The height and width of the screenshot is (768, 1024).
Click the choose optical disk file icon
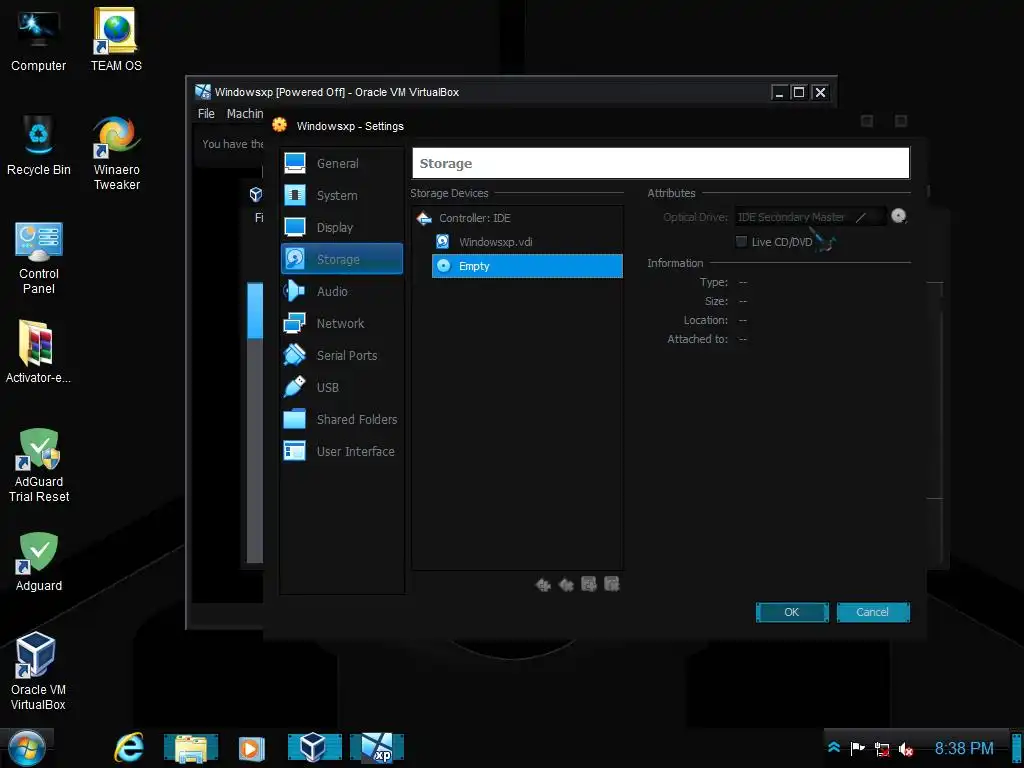899,216
